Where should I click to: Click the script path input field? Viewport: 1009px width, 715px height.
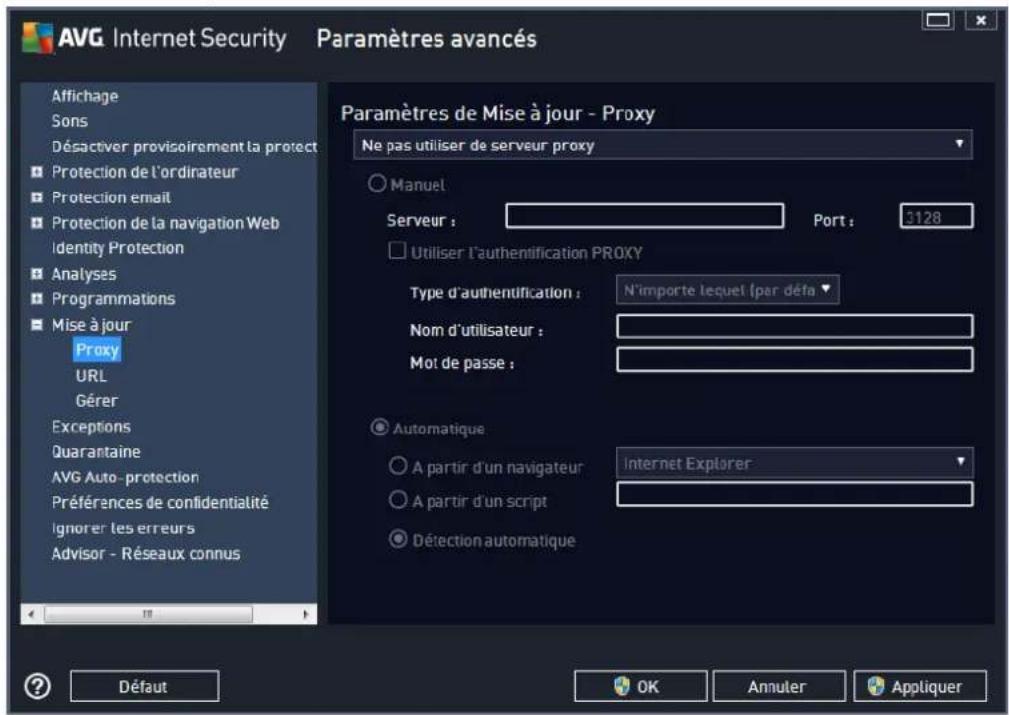point(795,494)
